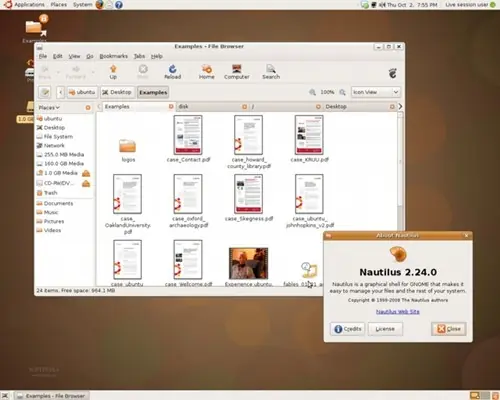Open the Nautilus Web Site link
The width and height of the screenshot is (500, 400).
(x=398, y=312)
